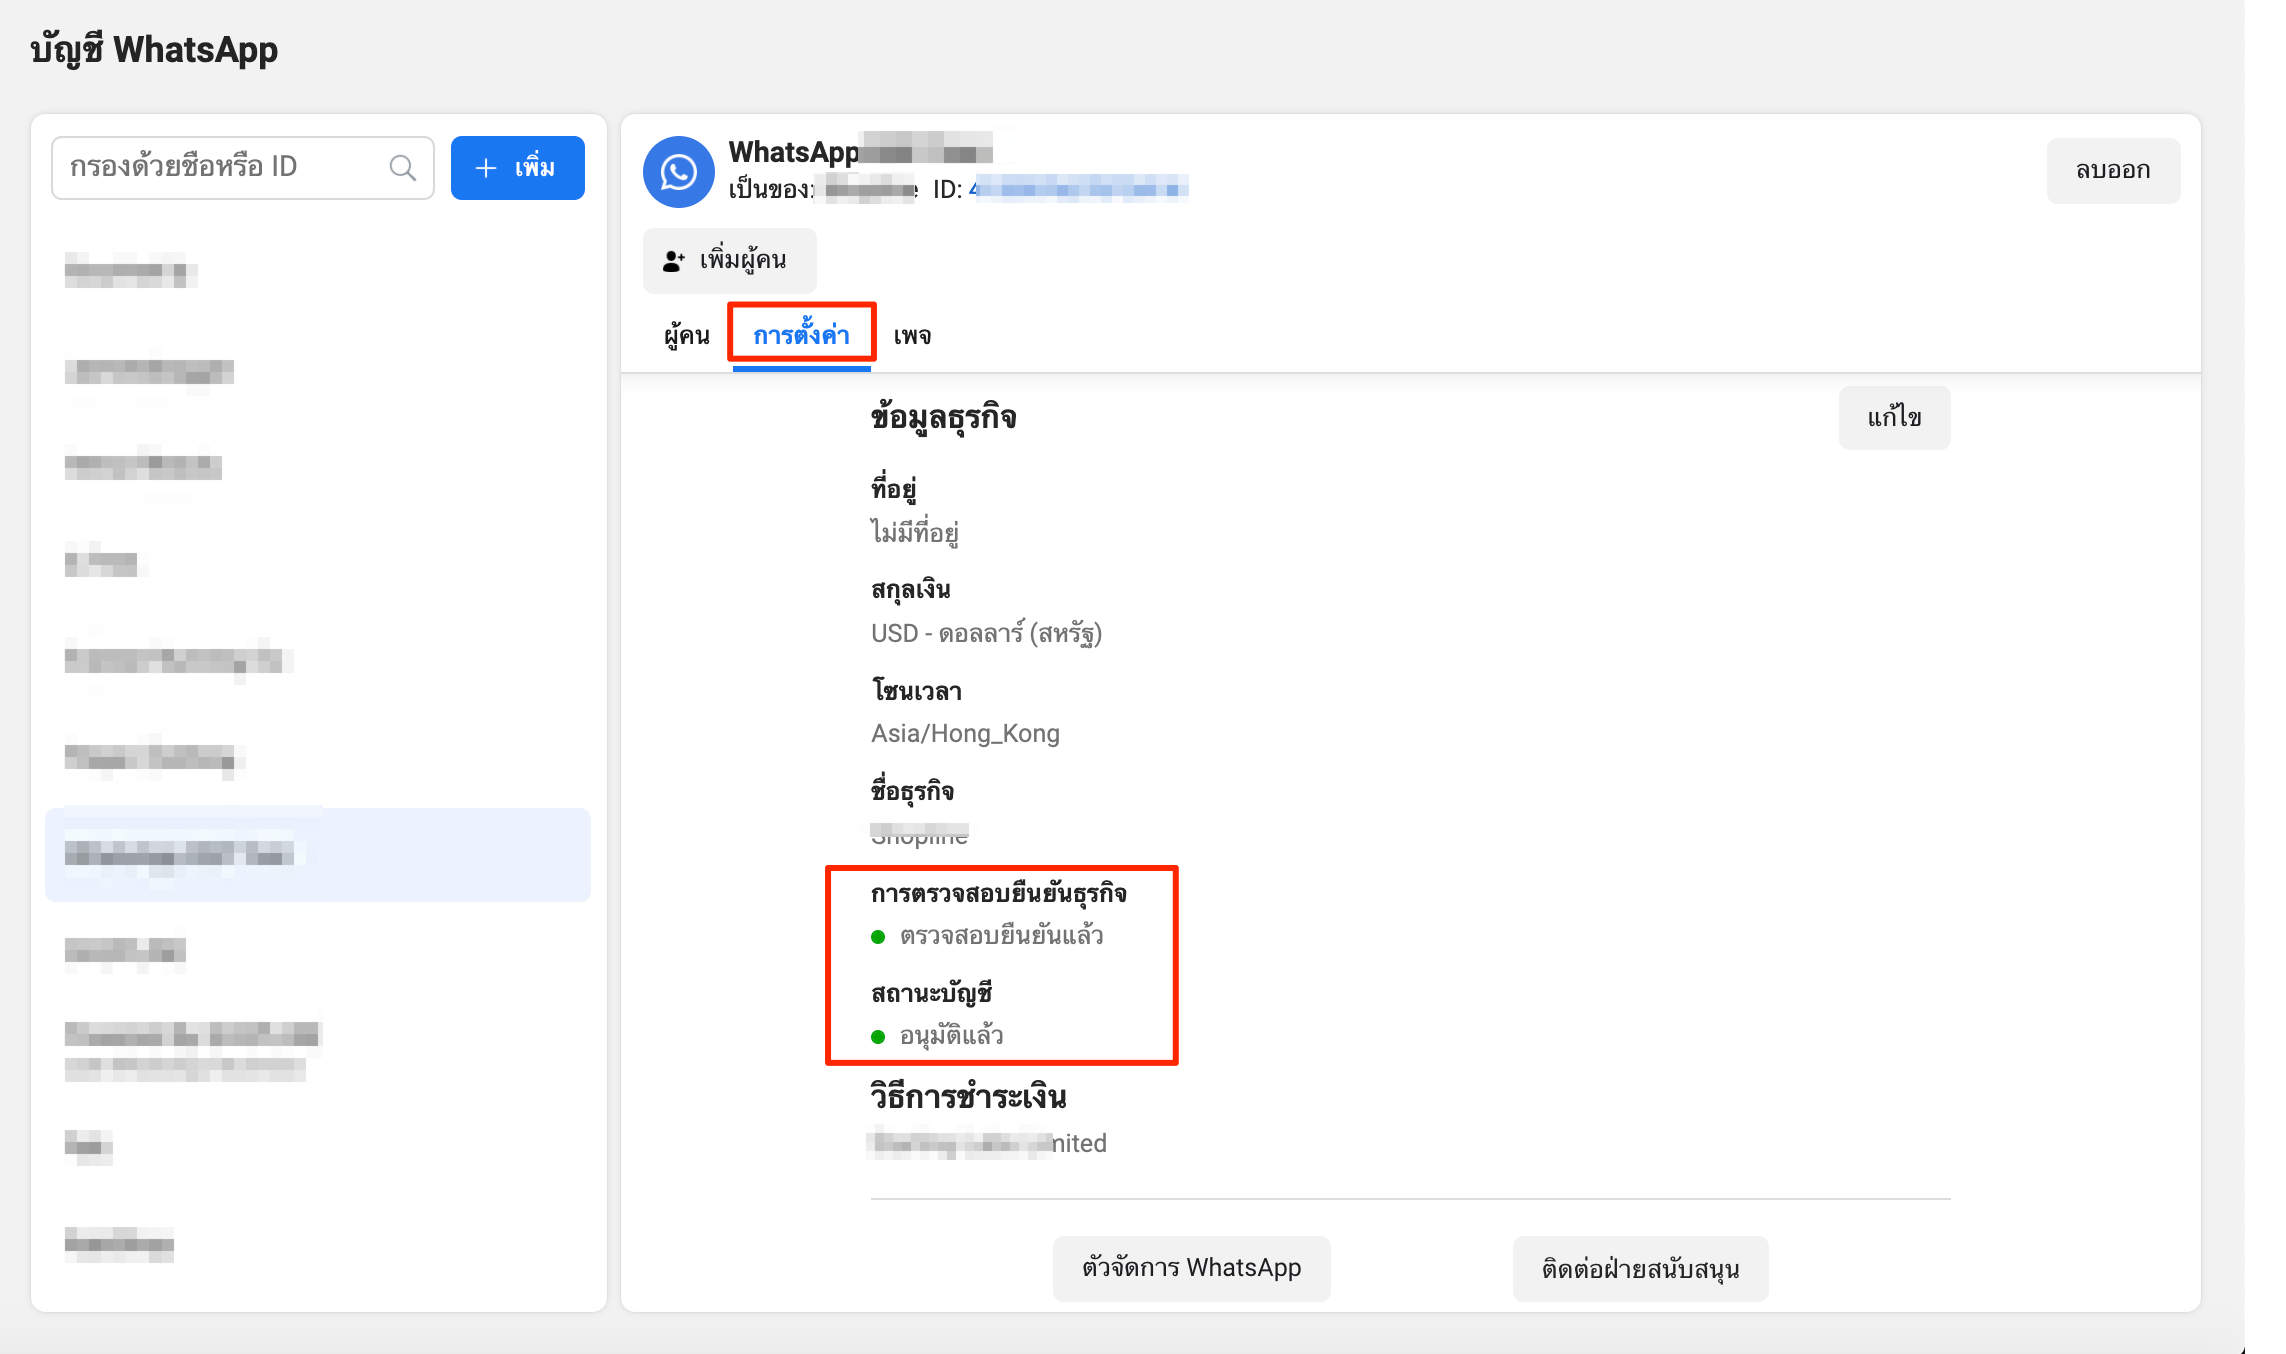Click the search magnifier icon
The width and height of the screenshot is (2286, 1354).
click(x=403, y=168)
